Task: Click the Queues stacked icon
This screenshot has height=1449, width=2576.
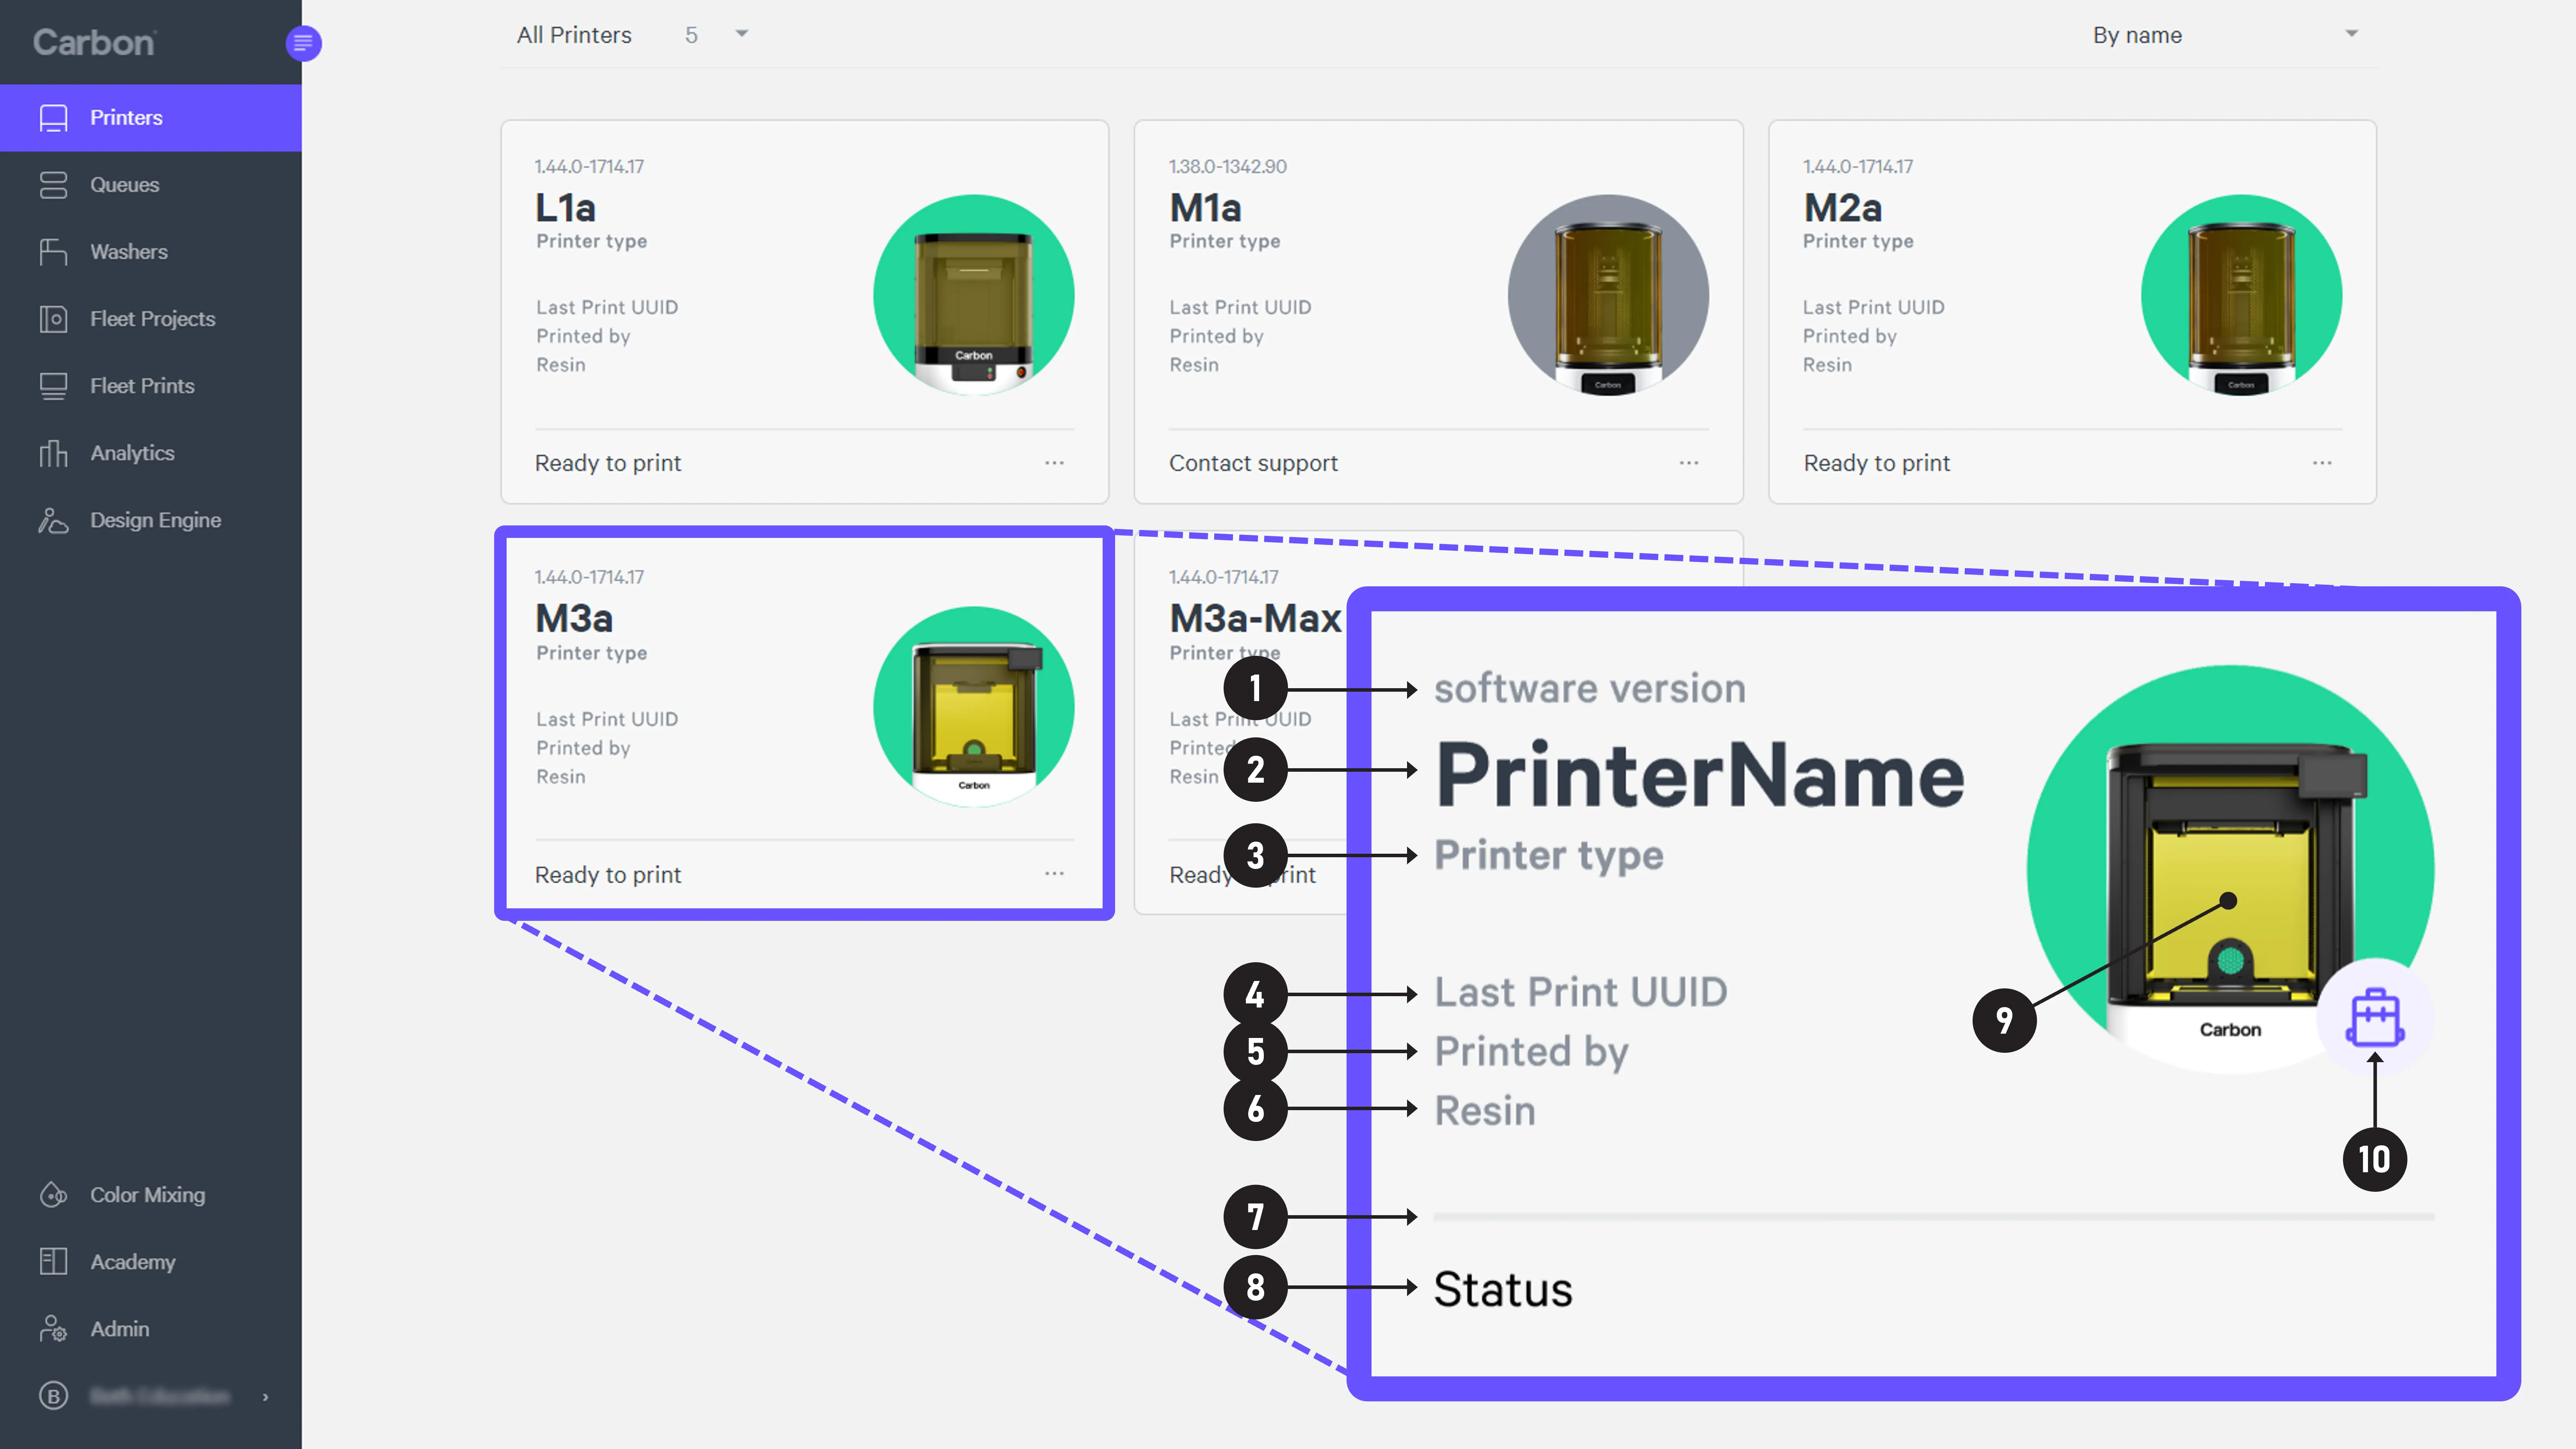Action: (53, 185)
